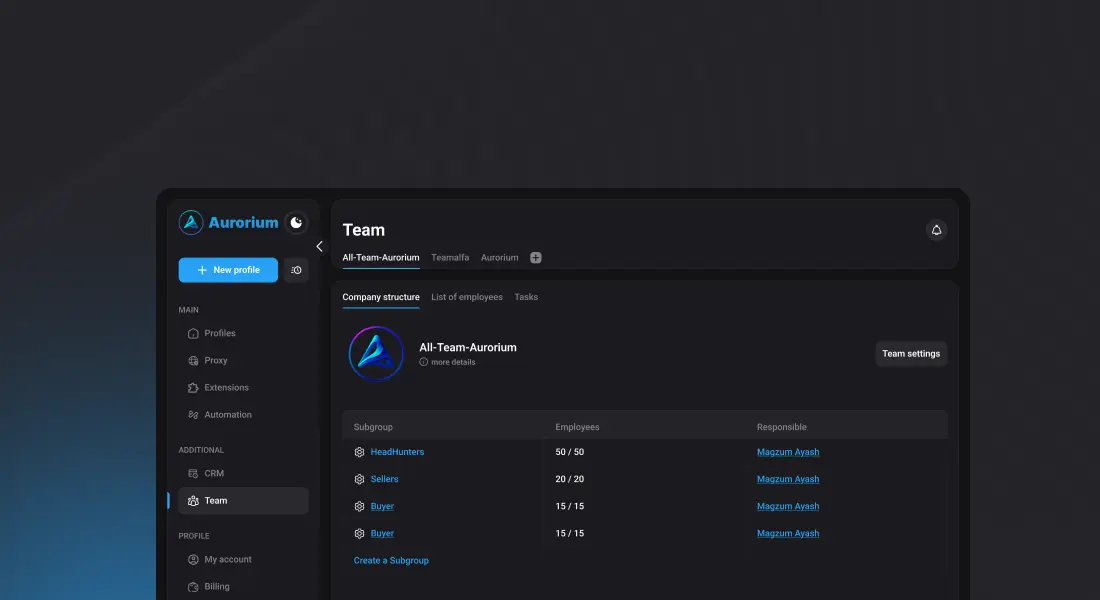1100x600 pixels.
Task: Open the Tasks tab
Action: pyautogui.click(x=526, y=297)
